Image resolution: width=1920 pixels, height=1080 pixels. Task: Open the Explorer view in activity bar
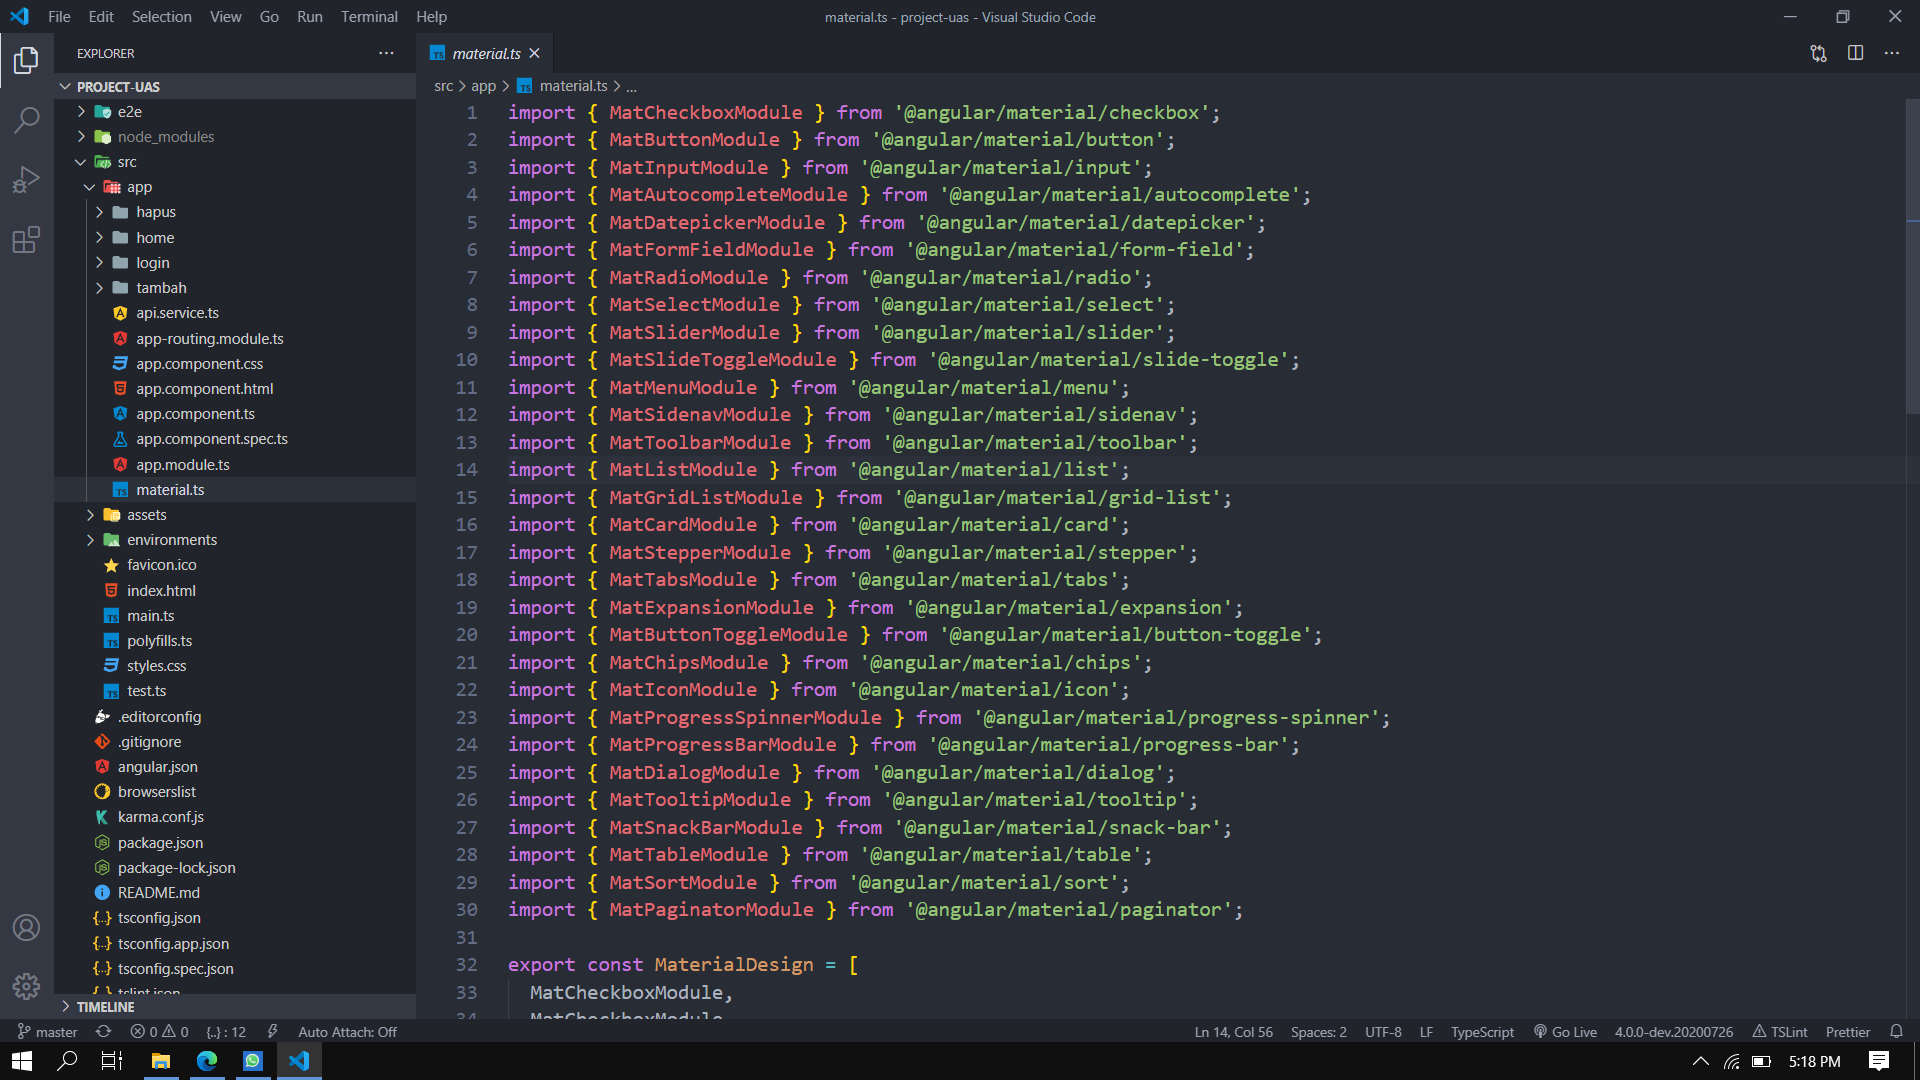(x=27, y=61)
